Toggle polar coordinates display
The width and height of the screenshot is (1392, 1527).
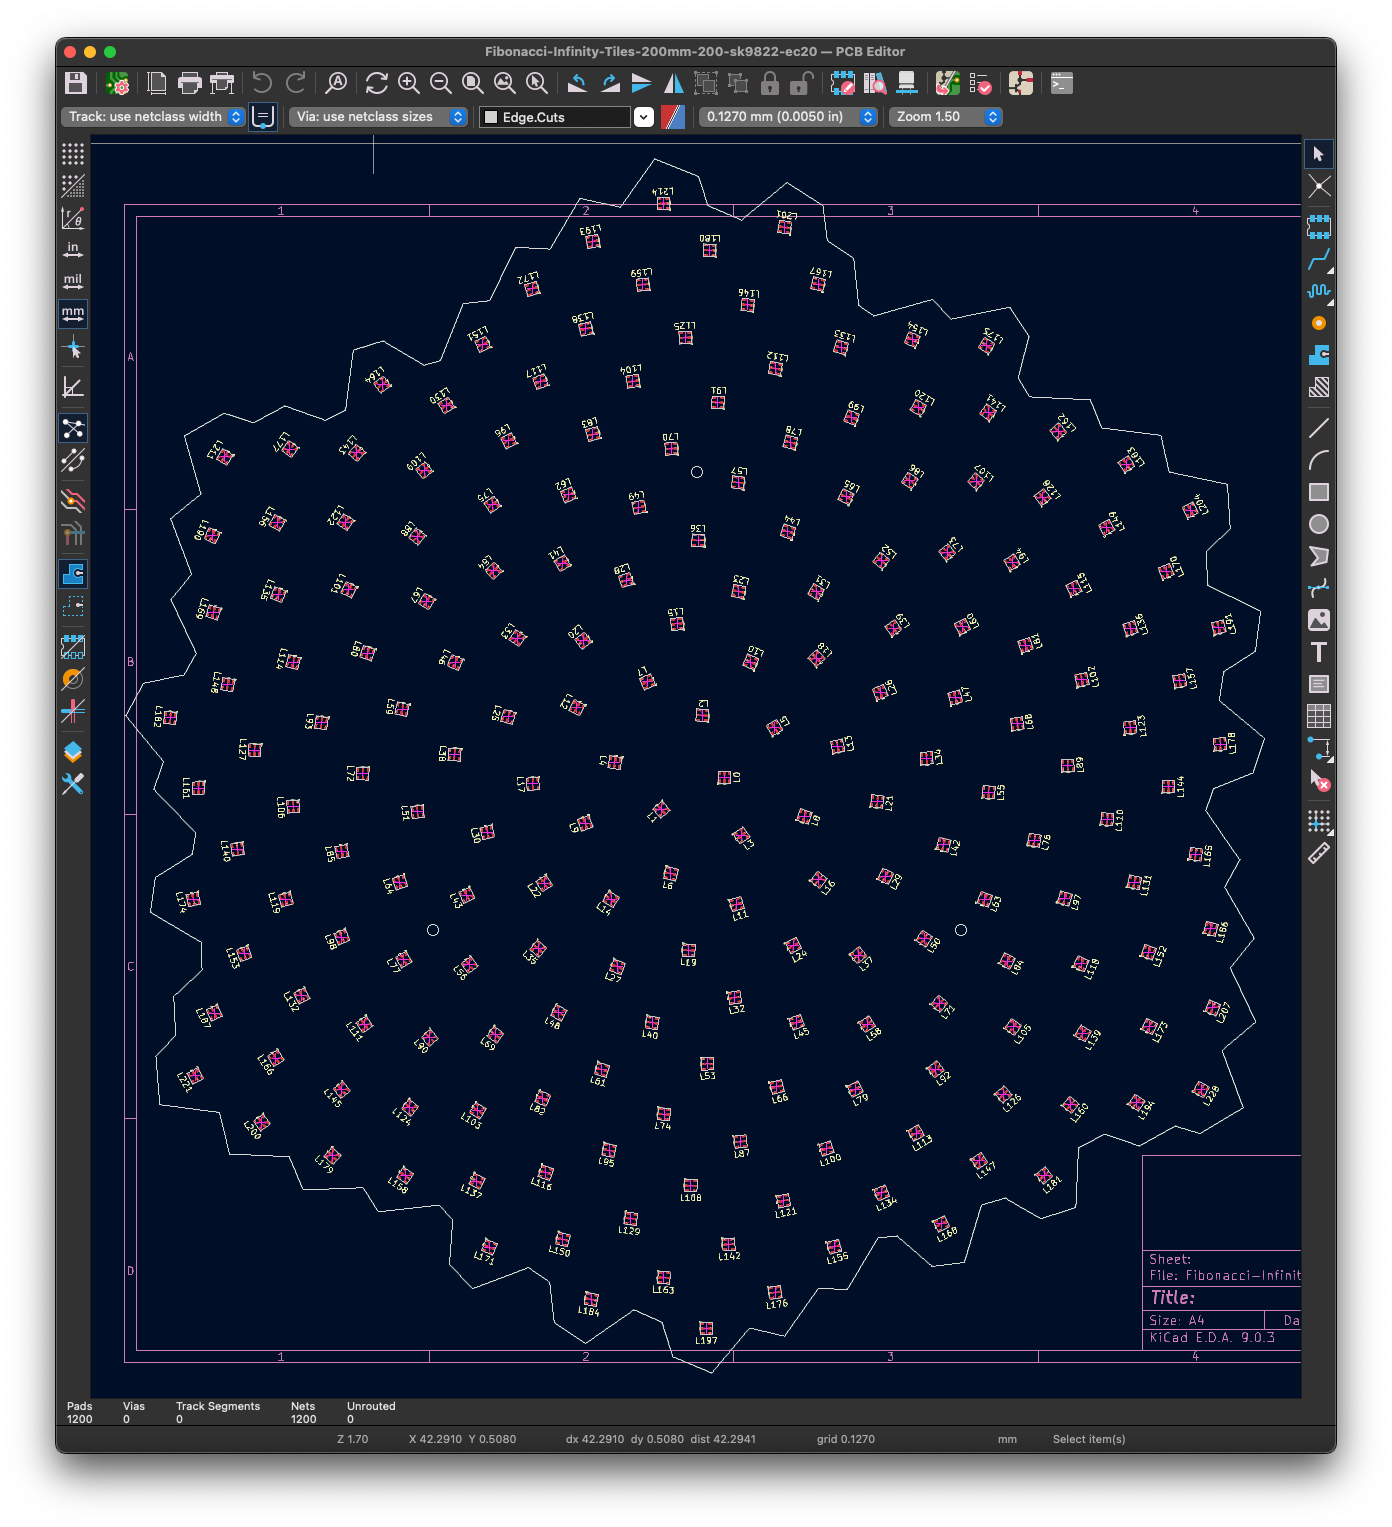73,218
